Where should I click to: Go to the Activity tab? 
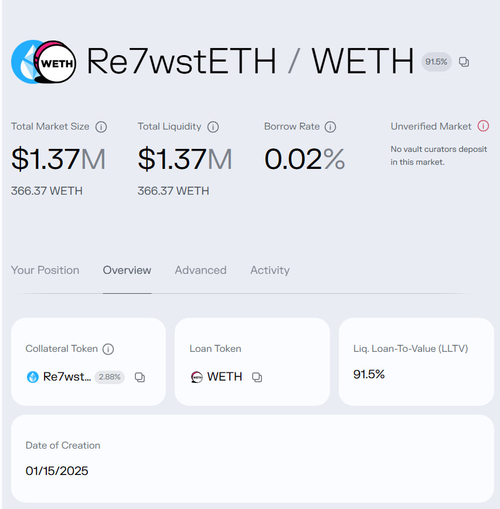270,270
